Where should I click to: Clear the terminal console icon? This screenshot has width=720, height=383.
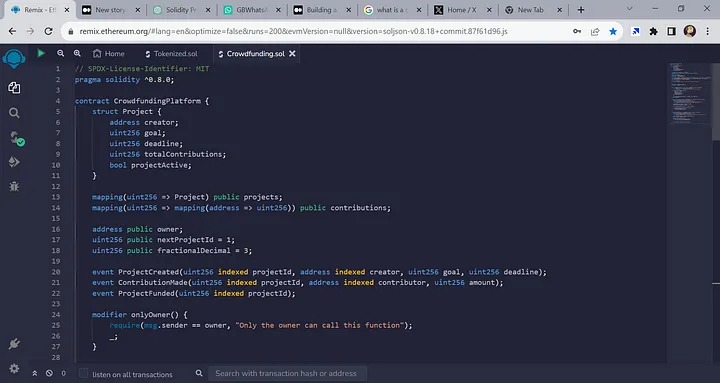[49, 373]
